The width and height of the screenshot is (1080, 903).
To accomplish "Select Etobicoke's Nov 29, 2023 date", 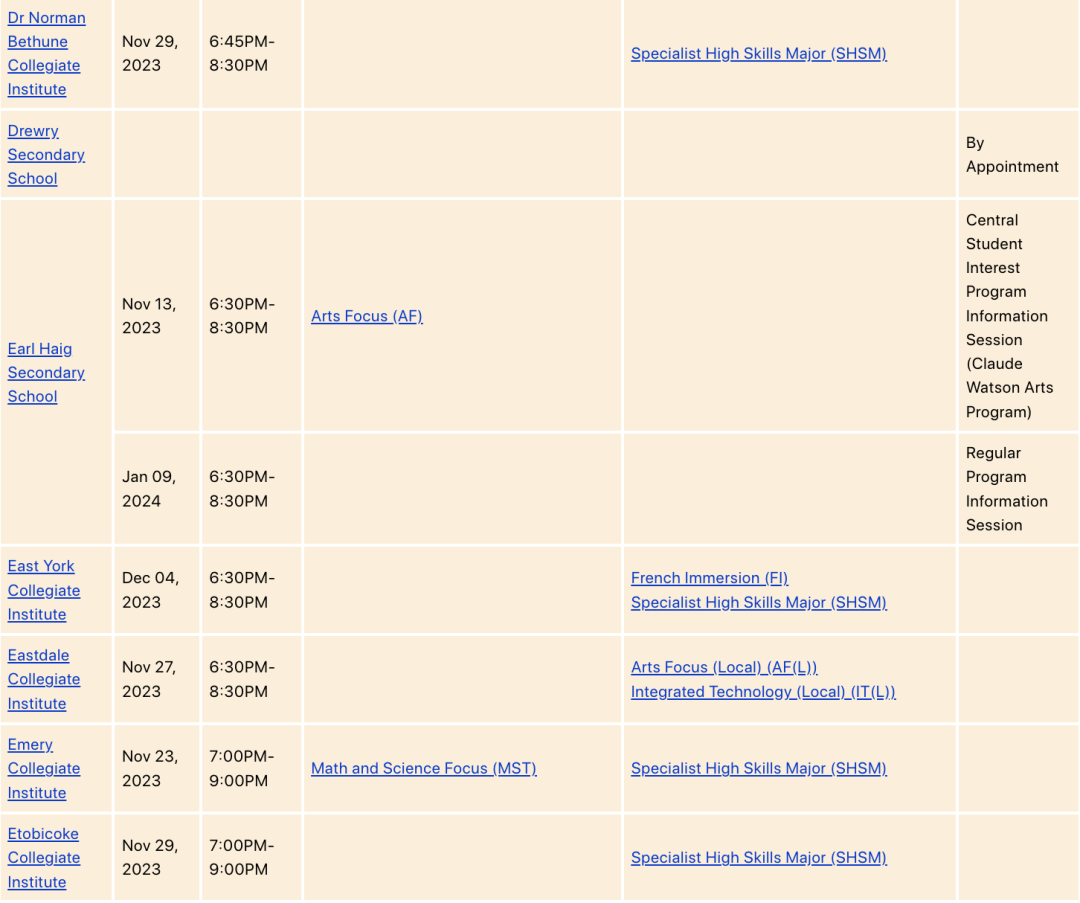I will point(149,858).
